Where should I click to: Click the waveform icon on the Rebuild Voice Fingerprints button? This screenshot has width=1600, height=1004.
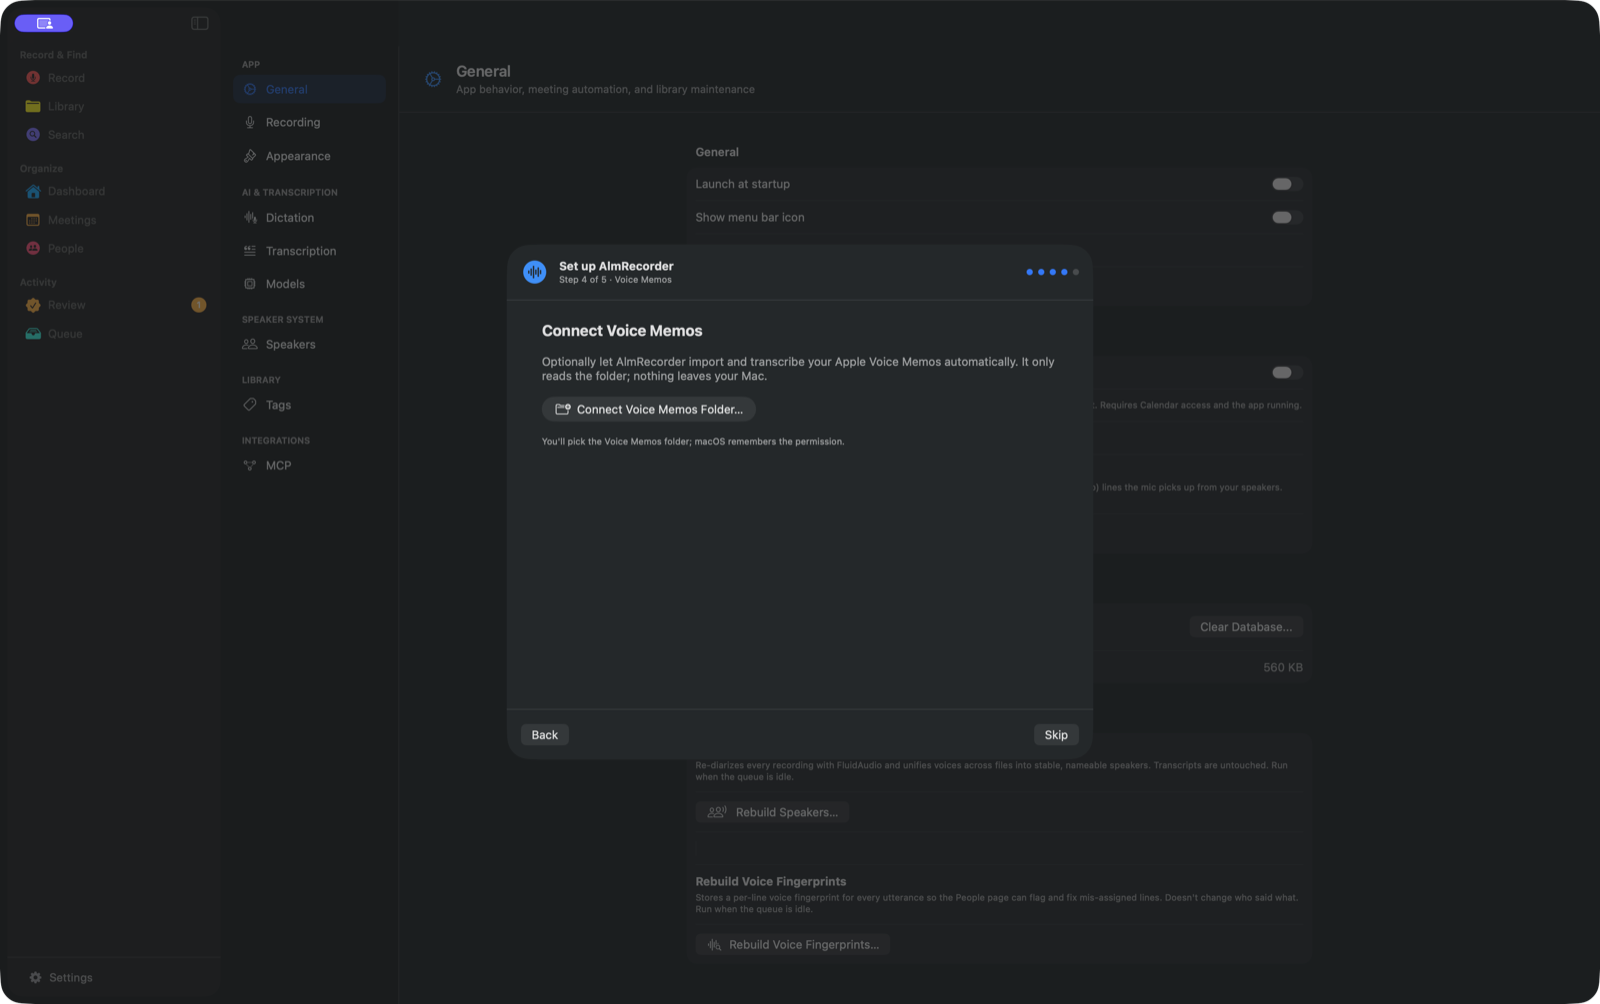point(714,945)
